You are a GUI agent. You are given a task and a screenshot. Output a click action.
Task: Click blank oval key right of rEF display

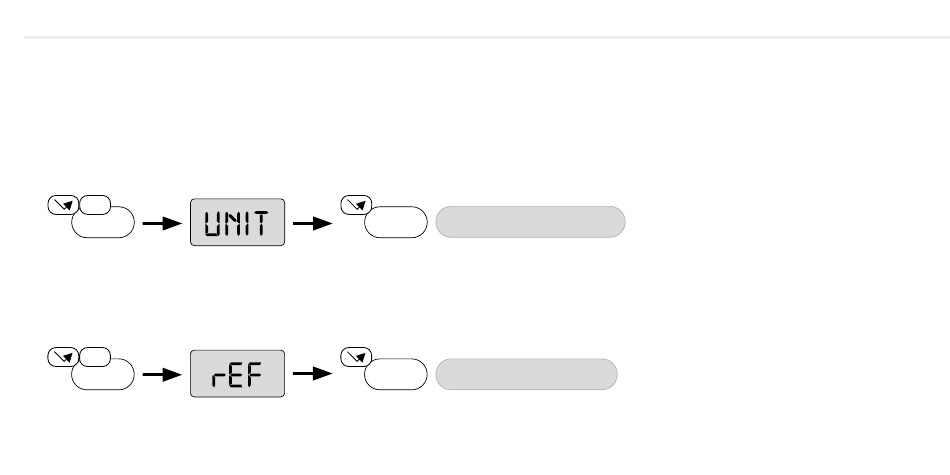(396, 374)
